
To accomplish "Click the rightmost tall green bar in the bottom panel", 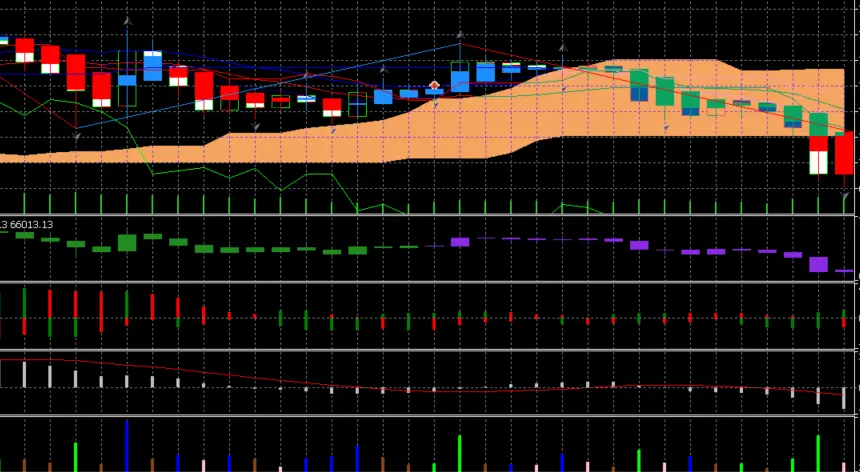I will coord(818,452).
